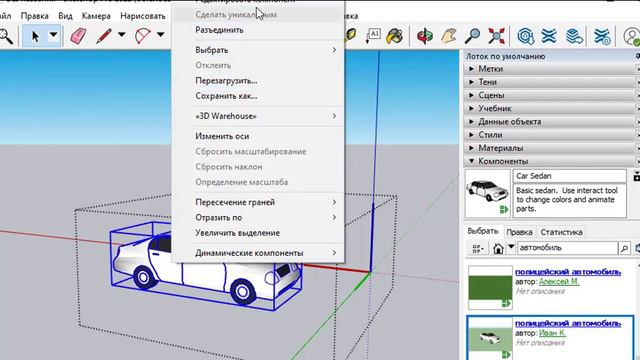Open the Pencil tool dropdown arrow
The height and width of the screenshot is (360, 640).
pyautogui.click(x=122, y=35)
